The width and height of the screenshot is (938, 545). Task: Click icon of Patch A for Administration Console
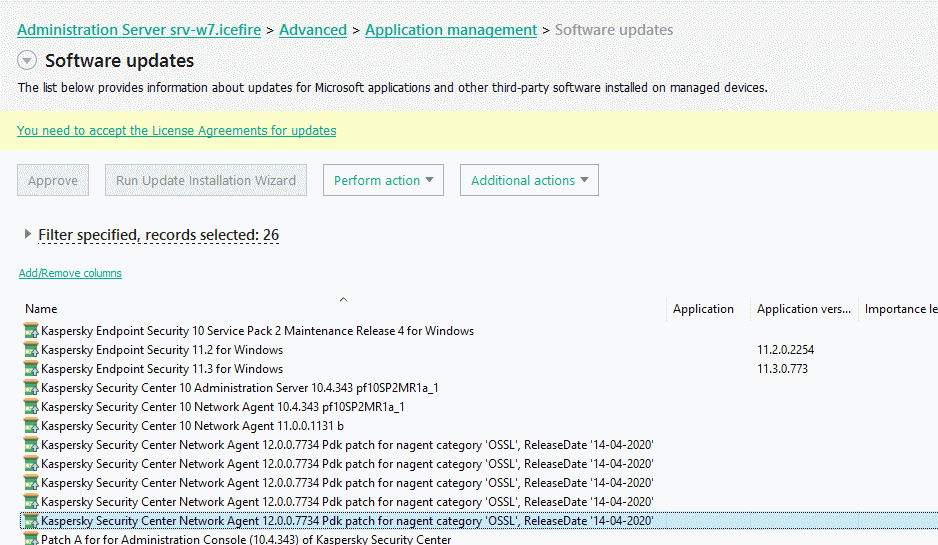pos(31,540)
